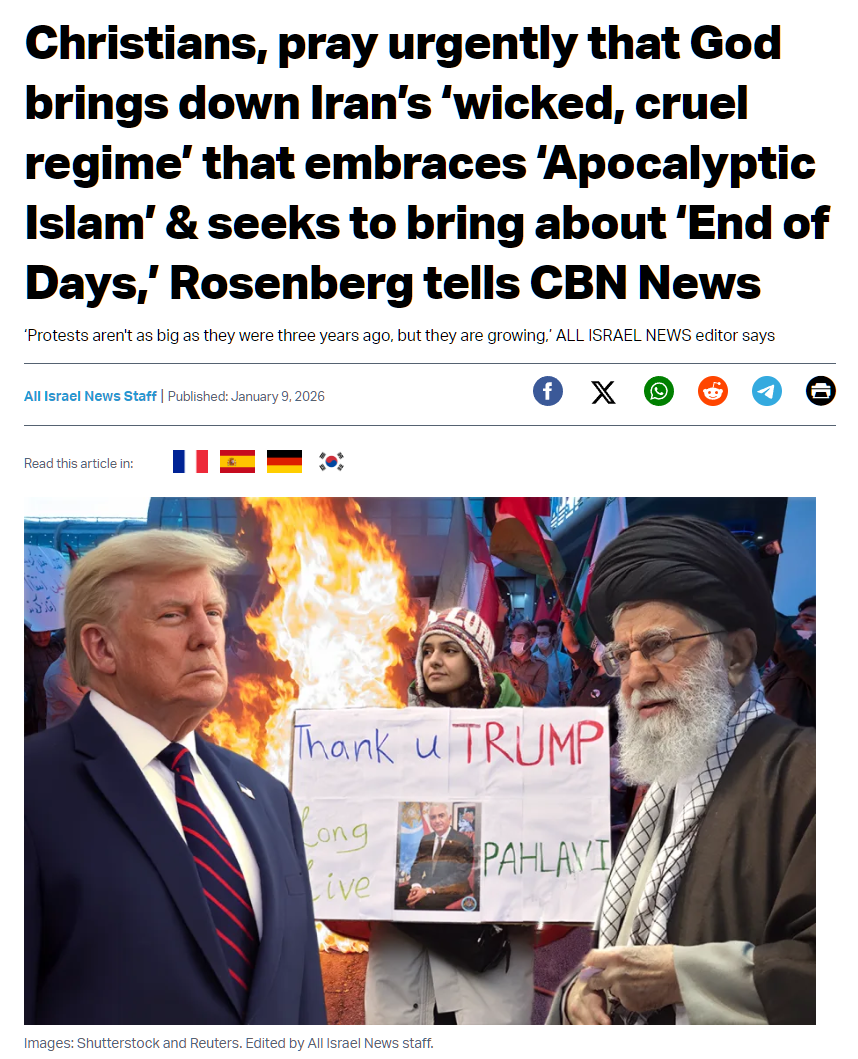Print the article using the printer icon
This screenshot has width=858, height=1059.
(x=821, y=391)
